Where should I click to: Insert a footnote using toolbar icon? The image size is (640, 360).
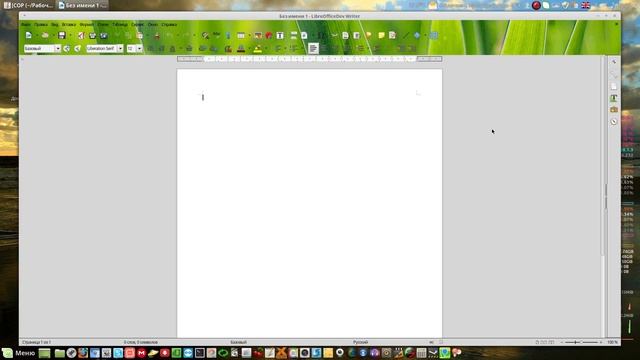[345, 36]
